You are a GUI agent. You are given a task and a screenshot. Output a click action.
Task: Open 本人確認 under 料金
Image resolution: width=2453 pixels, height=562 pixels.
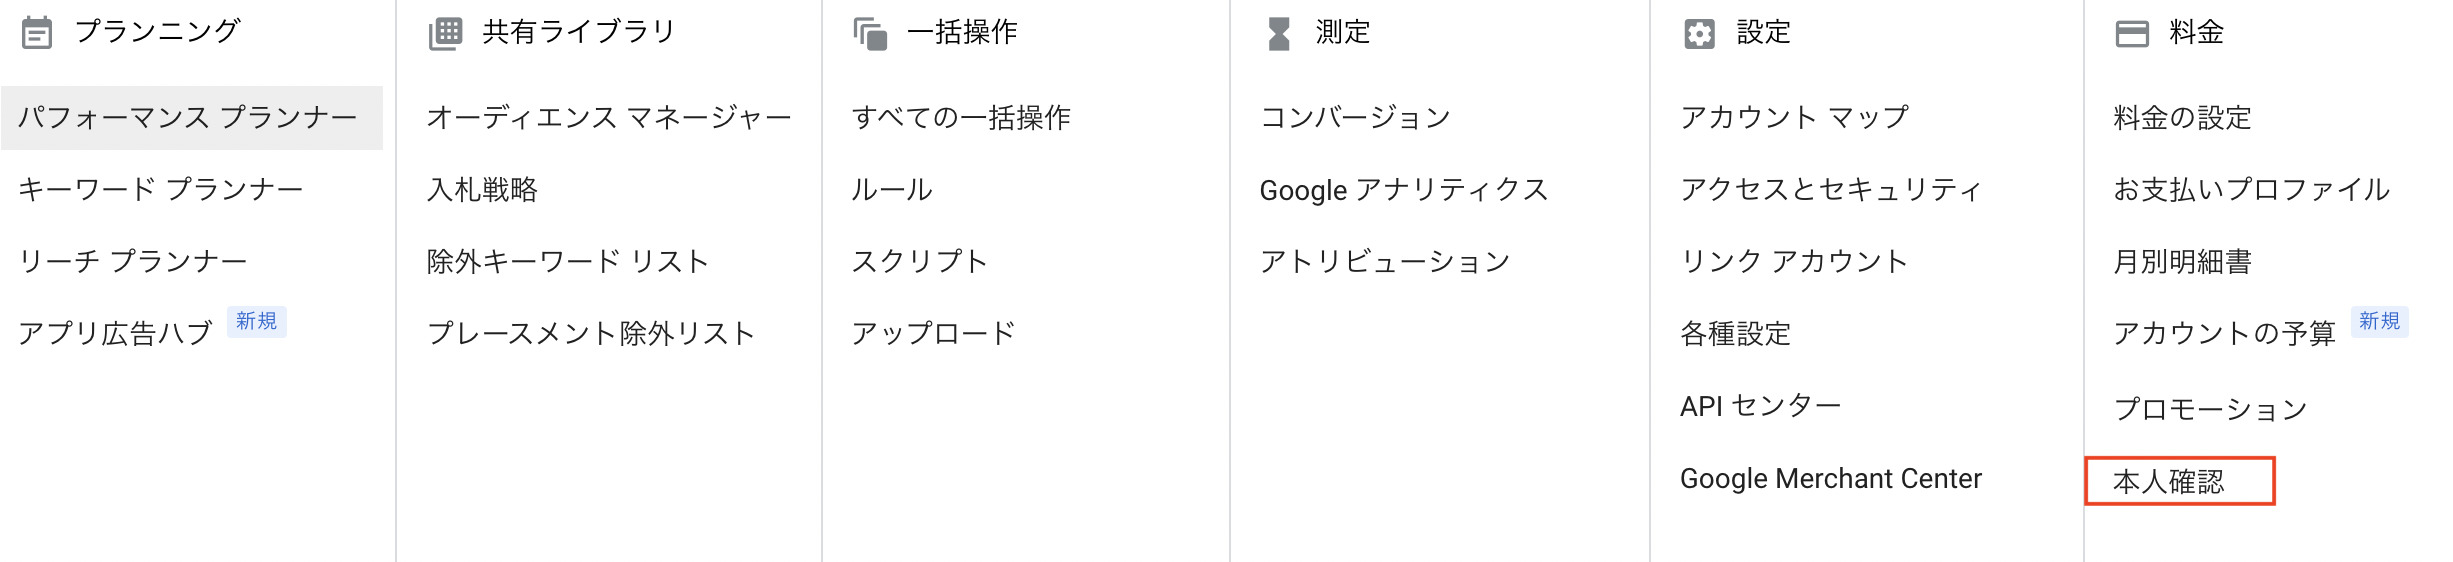(2169, 482)
